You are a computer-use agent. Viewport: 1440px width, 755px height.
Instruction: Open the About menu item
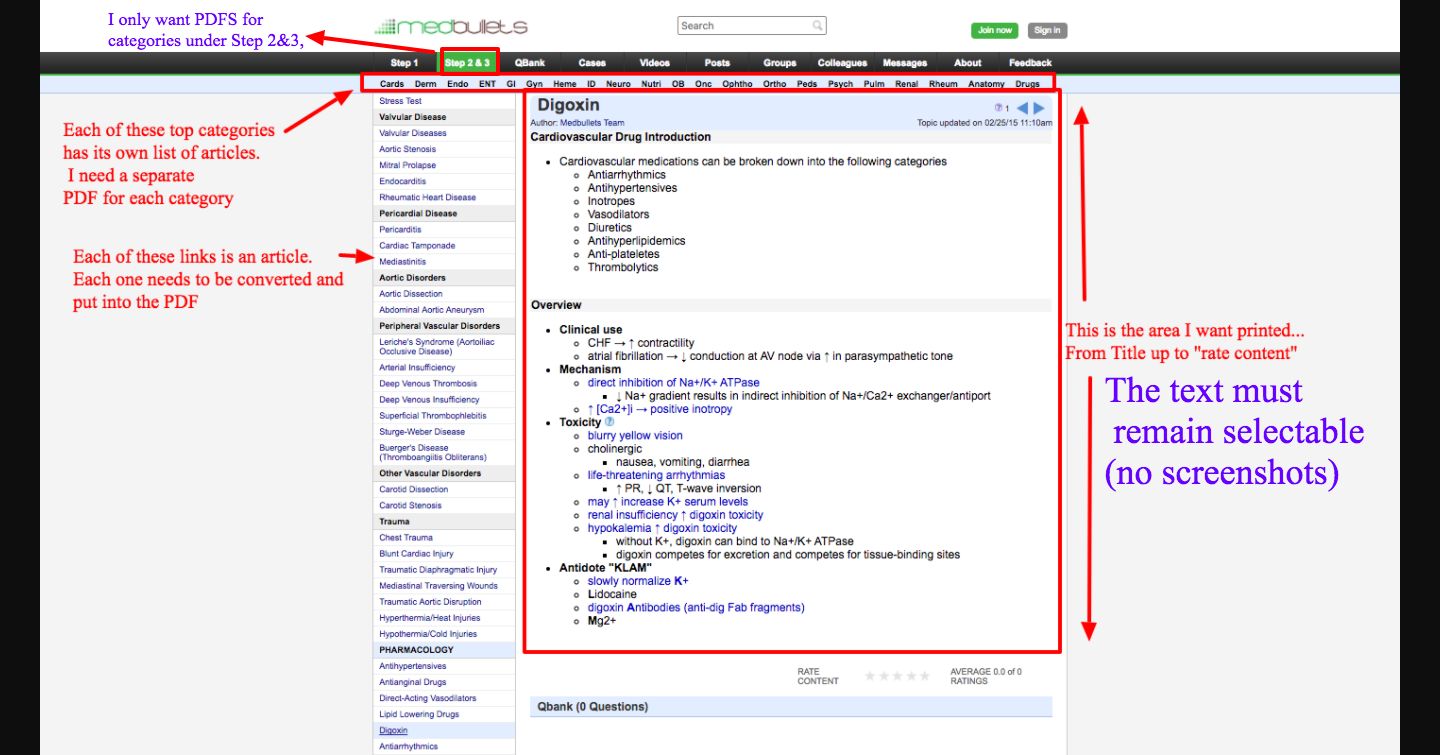967,63
